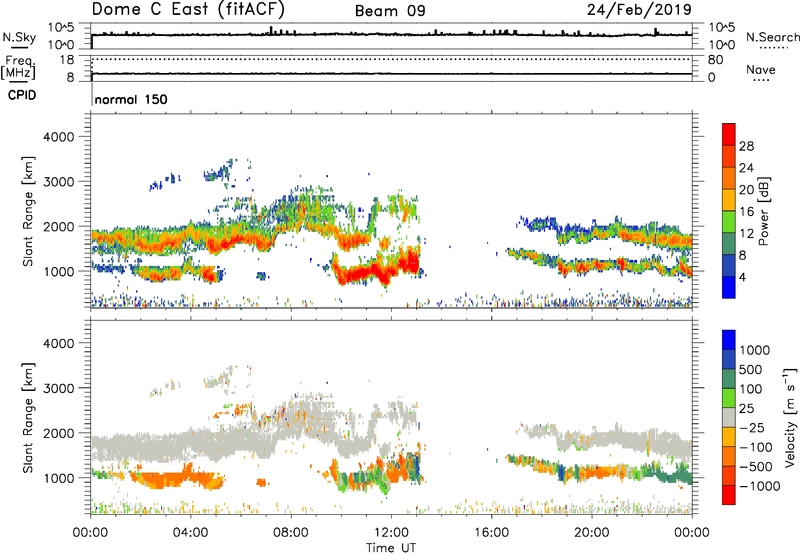
Task: Select the 'Beam 09' header label
Action: coord(390,11)
